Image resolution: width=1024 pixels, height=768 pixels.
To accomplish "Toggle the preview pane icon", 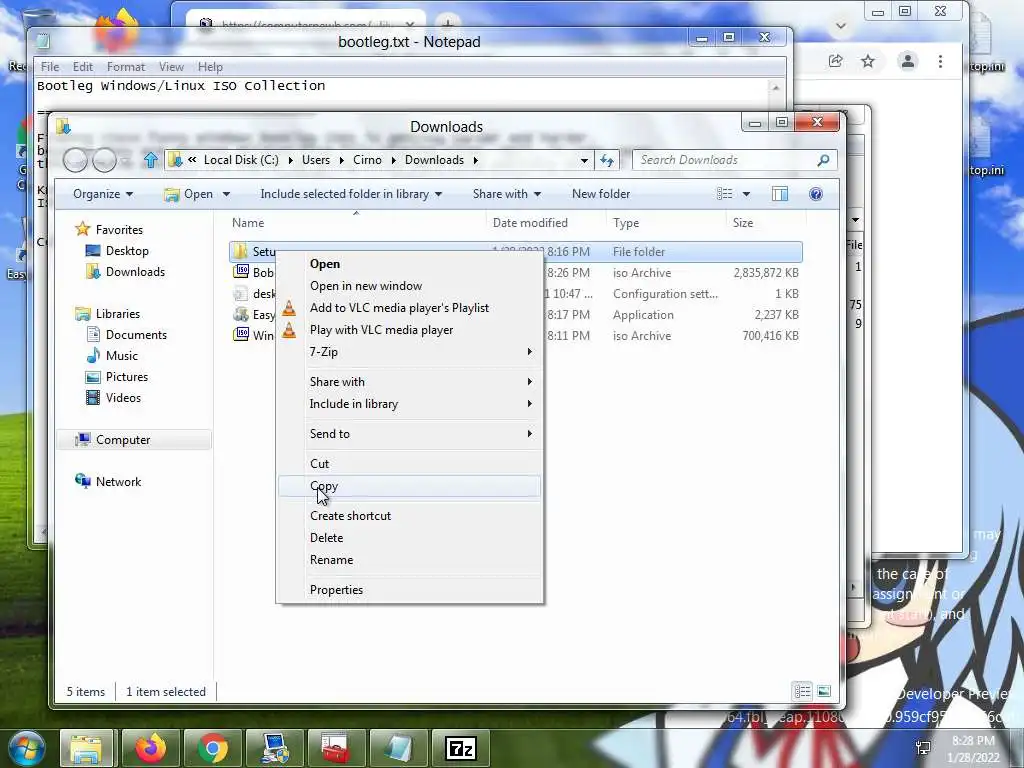I will [x=780, y=194].
